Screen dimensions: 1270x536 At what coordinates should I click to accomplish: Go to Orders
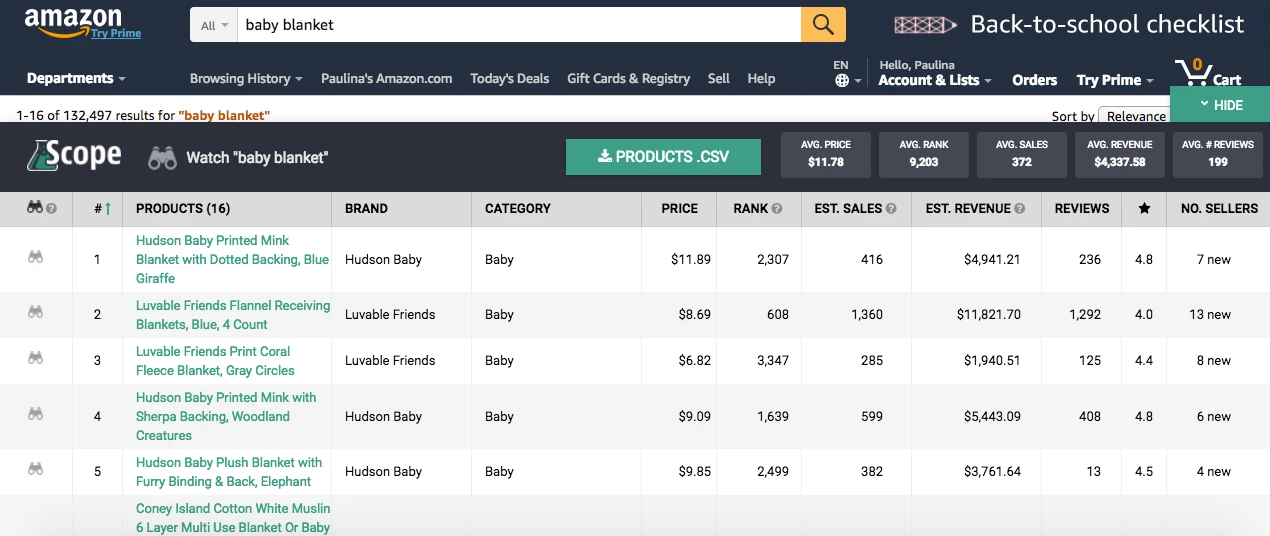click(x=1034, y=80)
